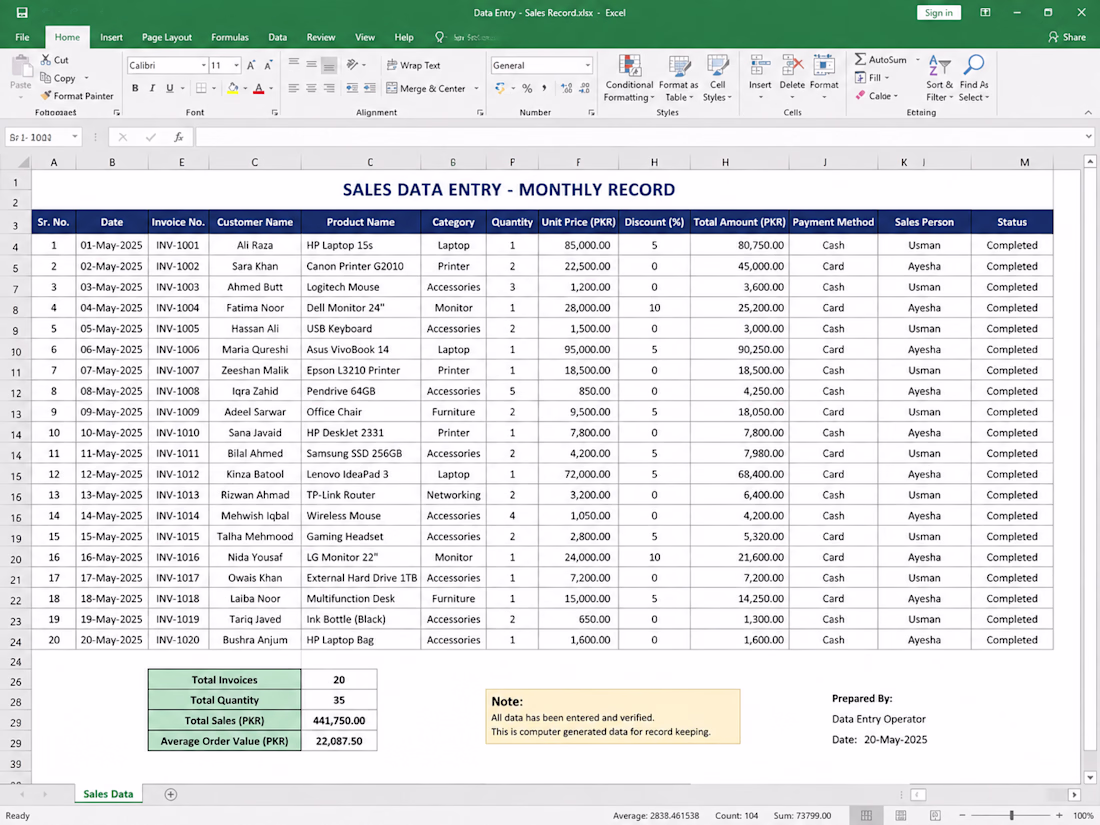Expand the Merge & Center dropdown arrow
Screen dimensions: 1100x825
click(476, 88)
